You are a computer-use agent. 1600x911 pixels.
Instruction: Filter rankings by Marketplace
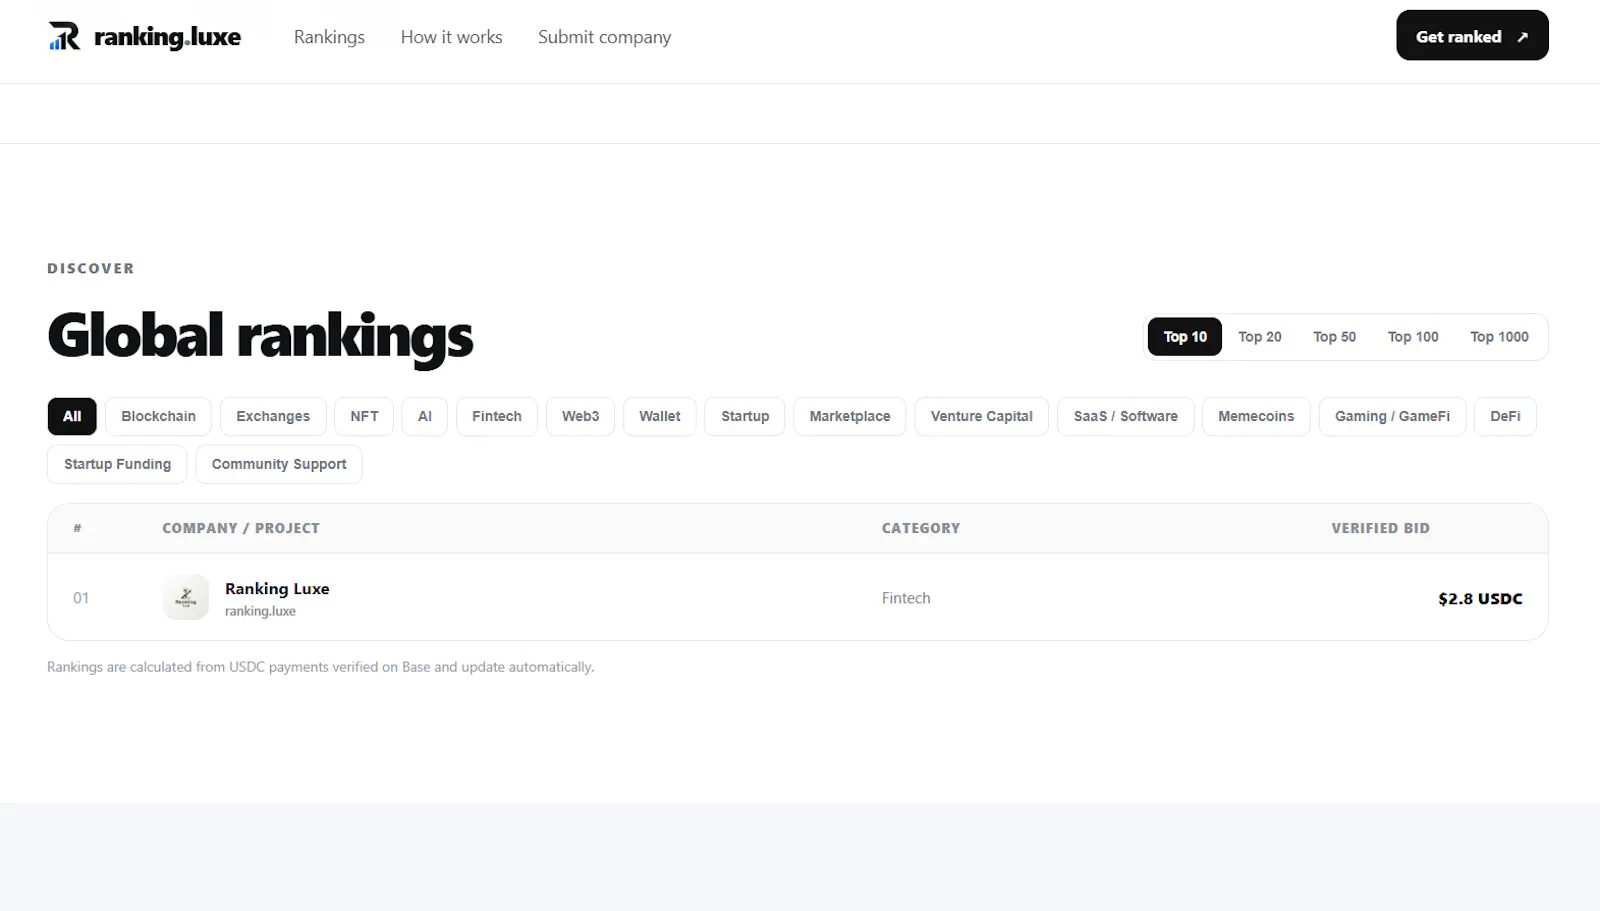(850, 416)
